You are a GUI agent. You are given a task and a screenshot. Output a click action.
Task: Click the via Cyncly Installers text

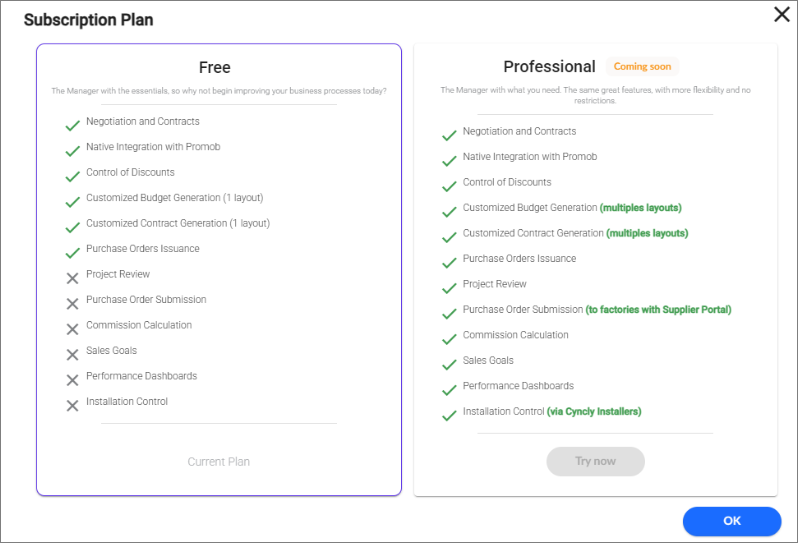(x=594, y=411)
